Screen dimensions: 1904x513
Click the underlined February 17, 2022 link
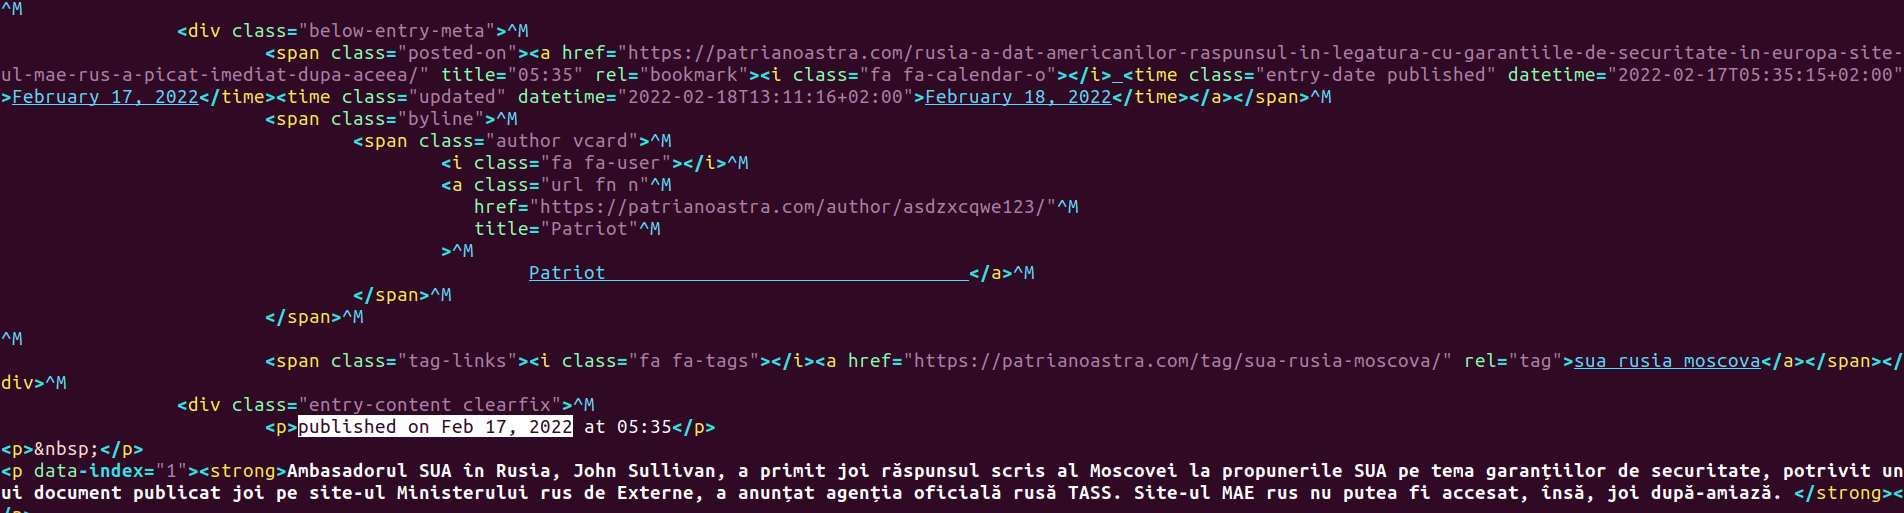click(105, 97)
